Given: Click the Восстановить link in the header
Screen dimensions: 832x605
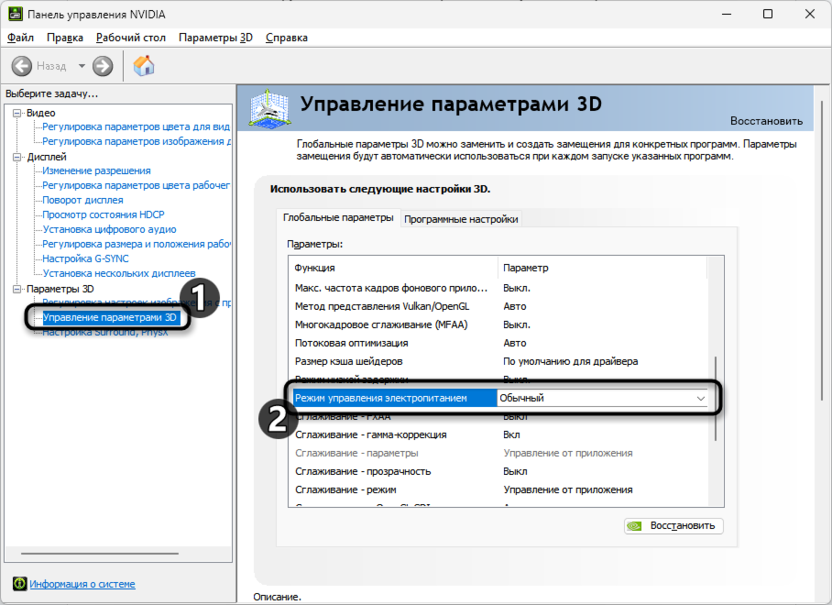Looking at the screenshot, I should pos(765,121).
